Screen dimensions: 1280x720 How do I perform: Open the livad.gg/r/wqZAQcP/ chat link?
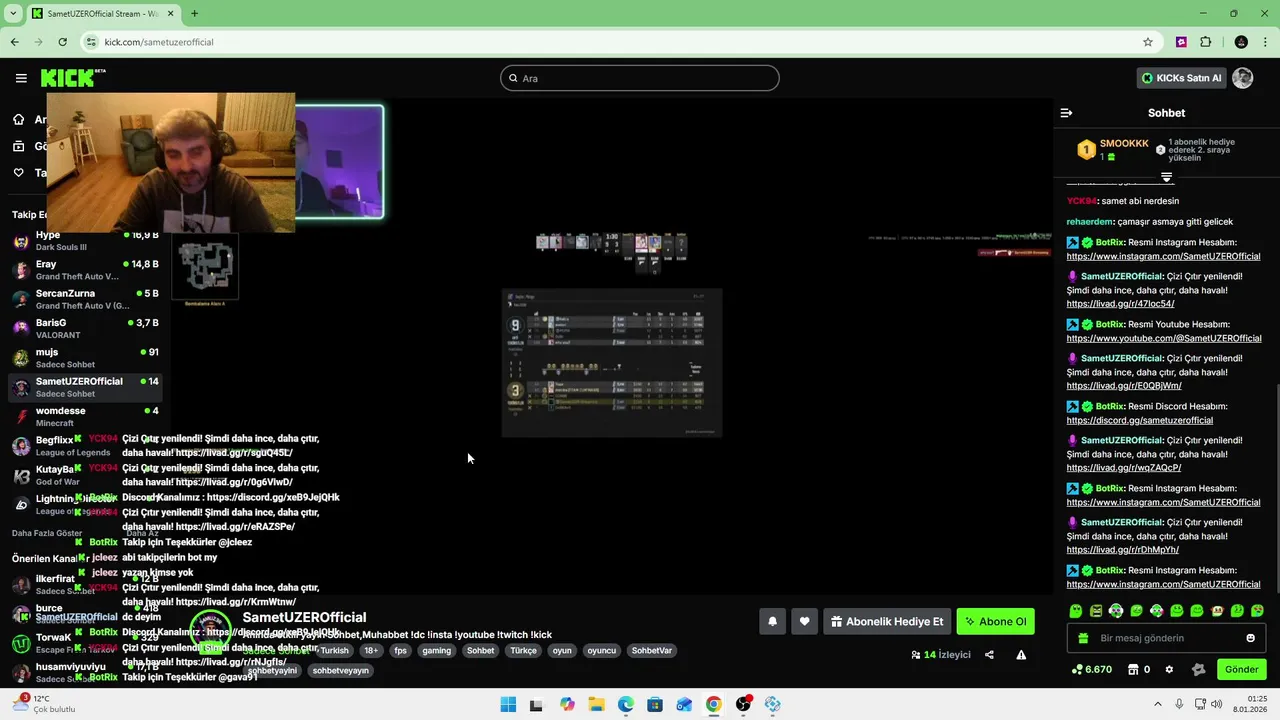pos(1123,467)
